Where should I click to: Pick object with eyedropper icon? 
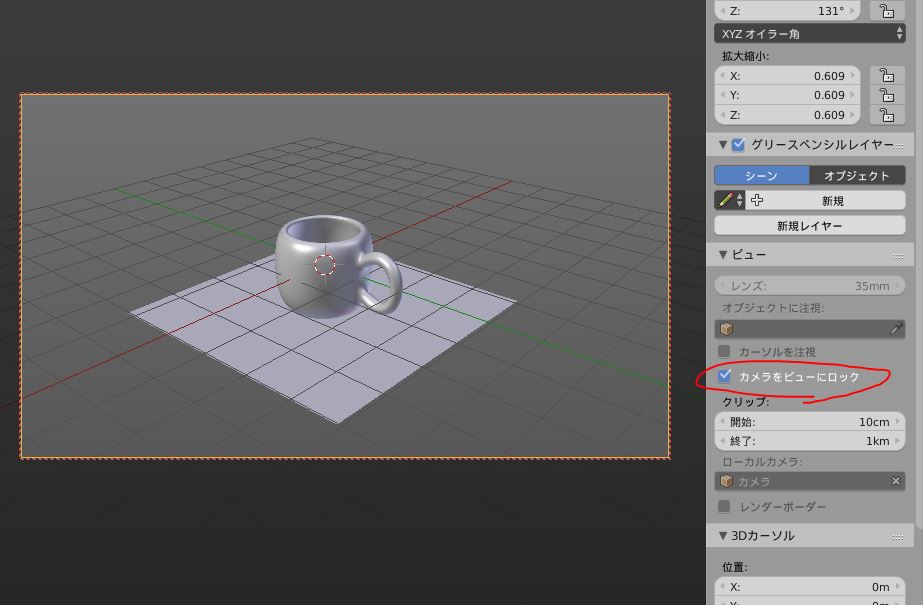(x=896, y=329)
